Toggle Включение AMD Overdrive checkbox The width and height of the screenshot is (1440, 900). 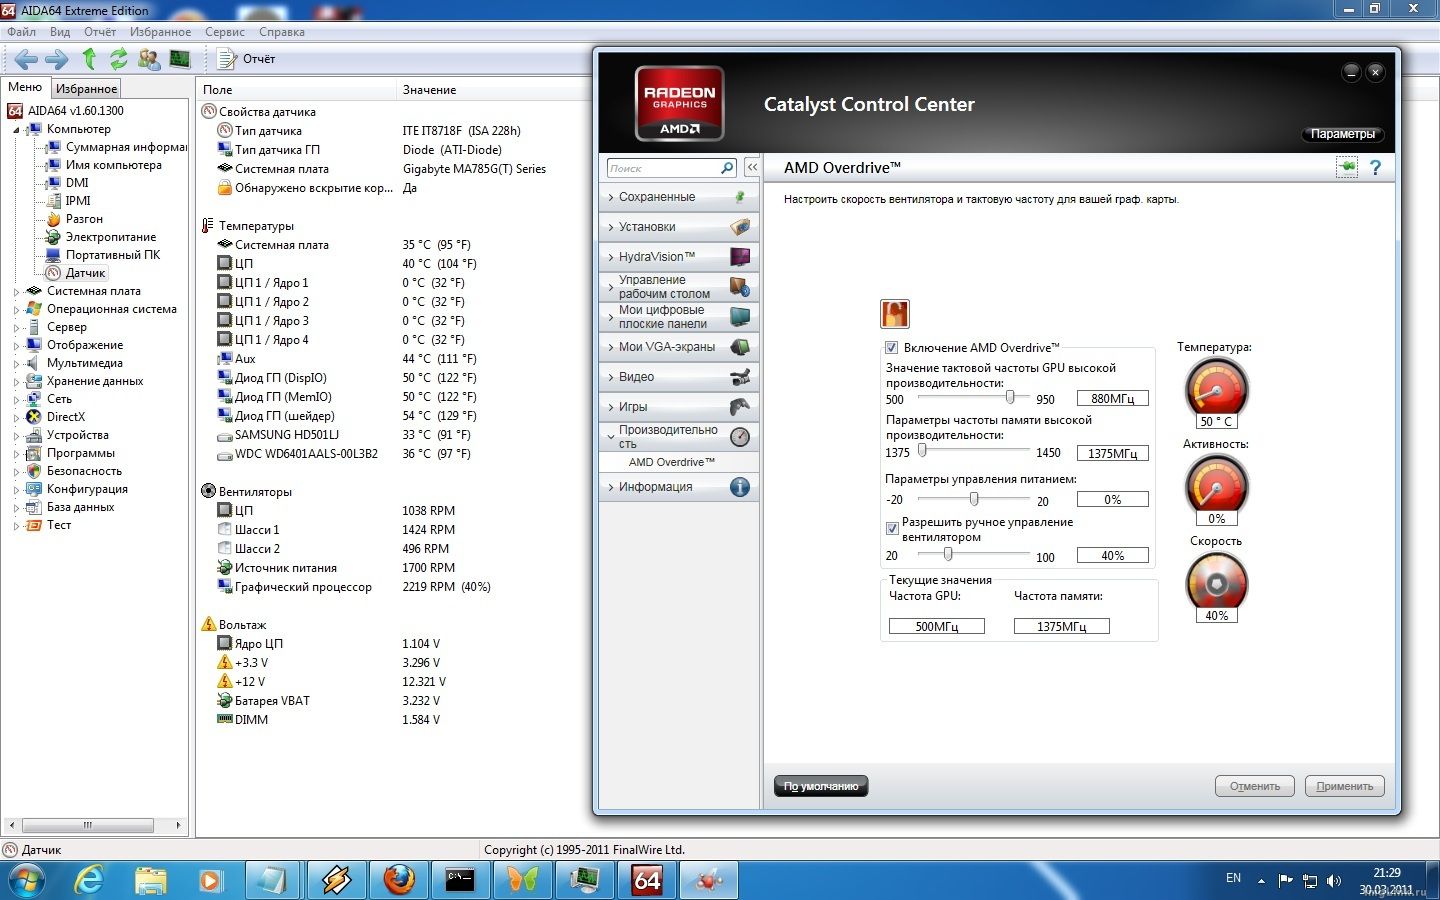[x=891, y=348]
